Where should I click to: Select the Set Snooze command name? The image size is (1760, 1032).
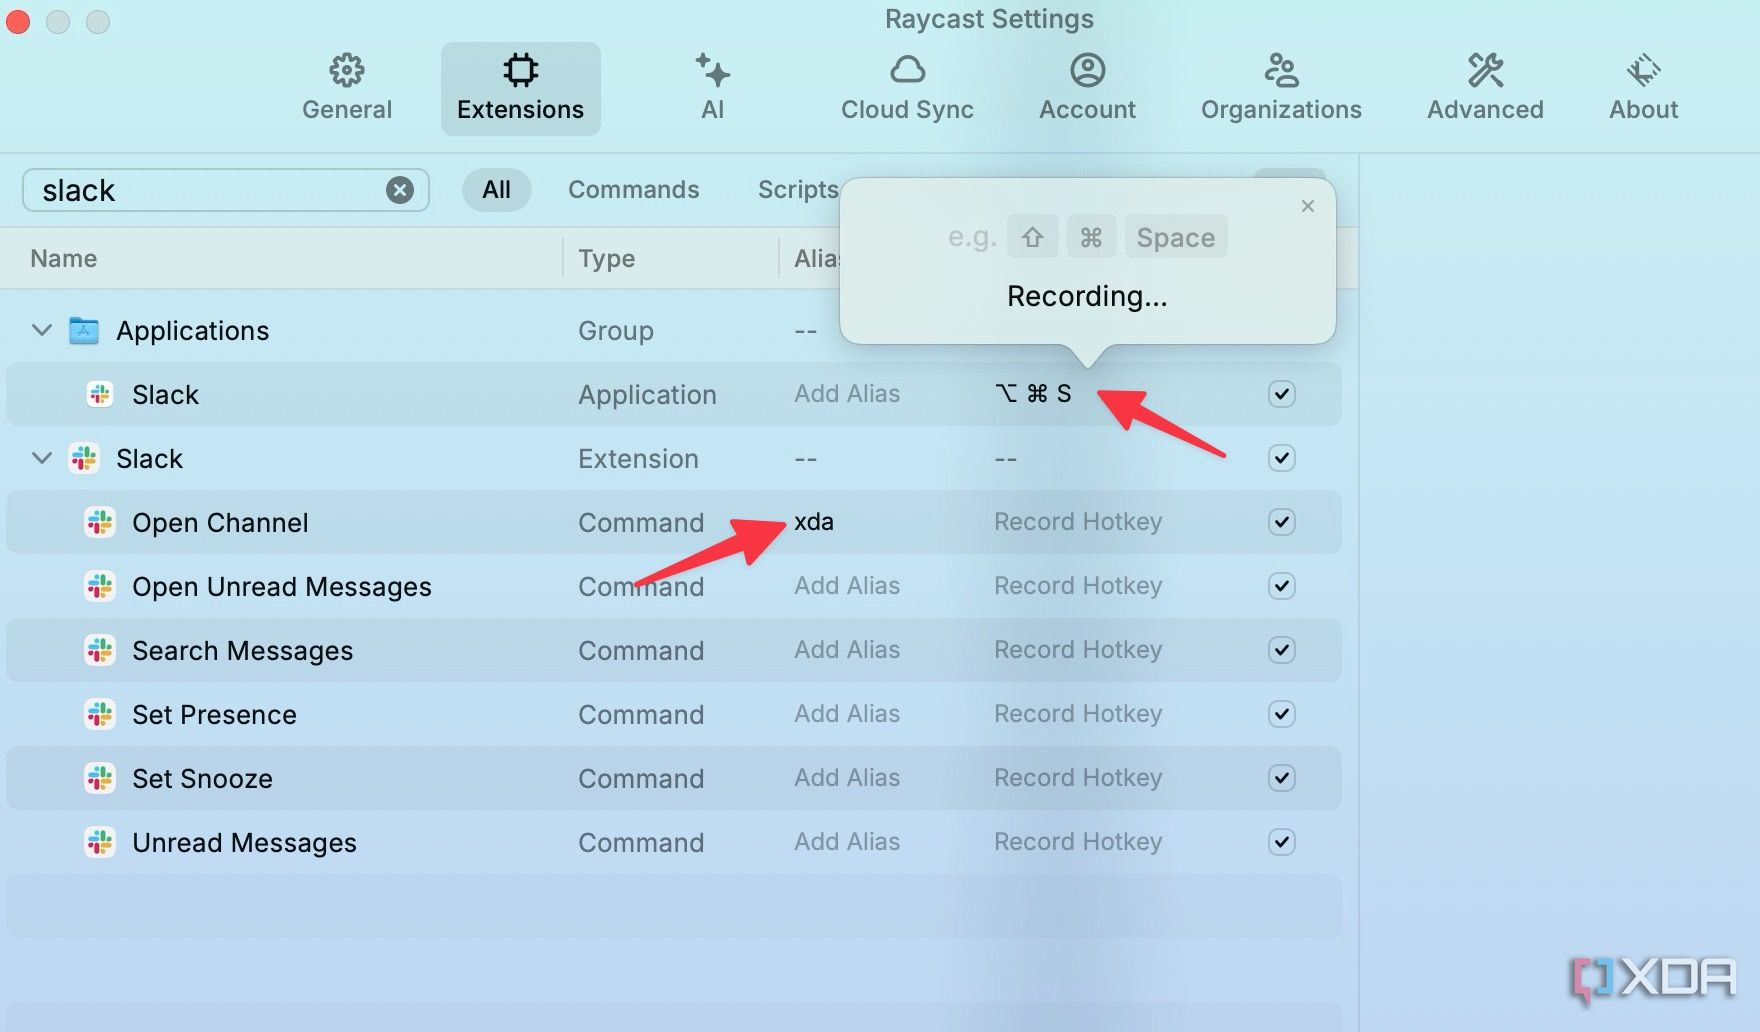202,779
